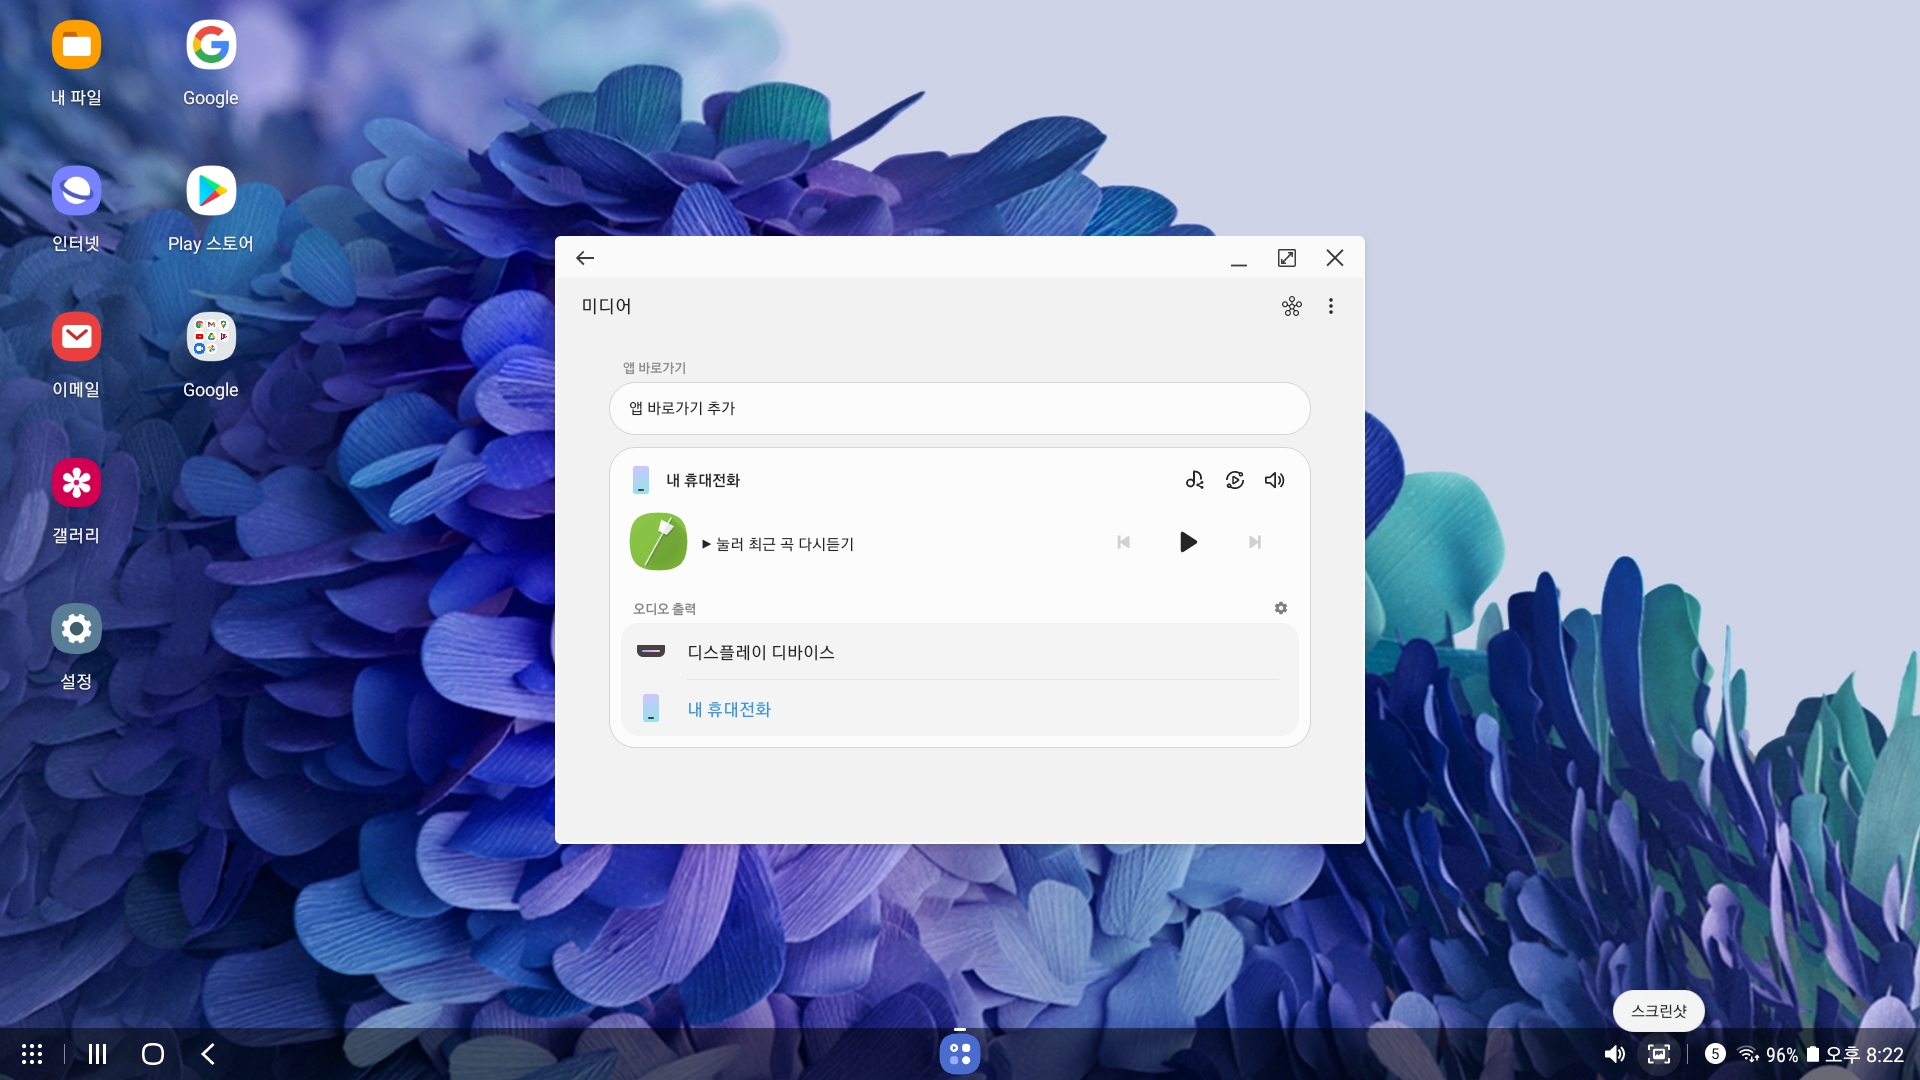Viewport: 1920px width, 1080px height.
Task: Select 내 휴대전화 as audio output
Action: [x=729, y=709]
